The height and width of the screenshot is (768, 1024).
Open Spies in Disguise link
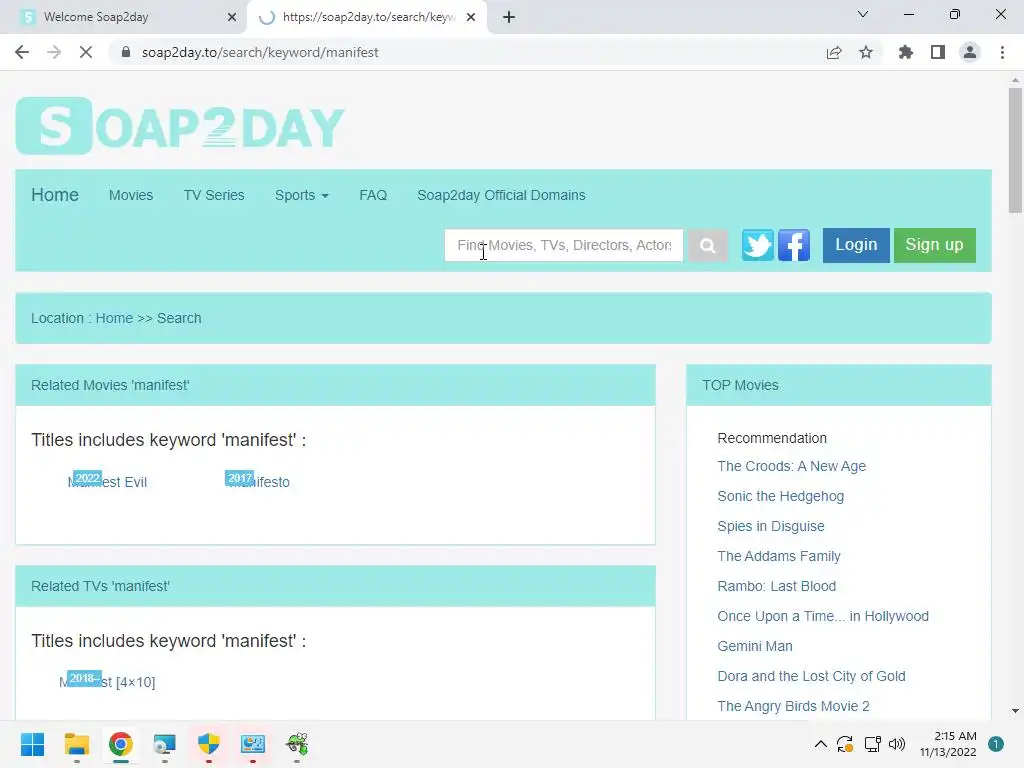tap(771, 526)
